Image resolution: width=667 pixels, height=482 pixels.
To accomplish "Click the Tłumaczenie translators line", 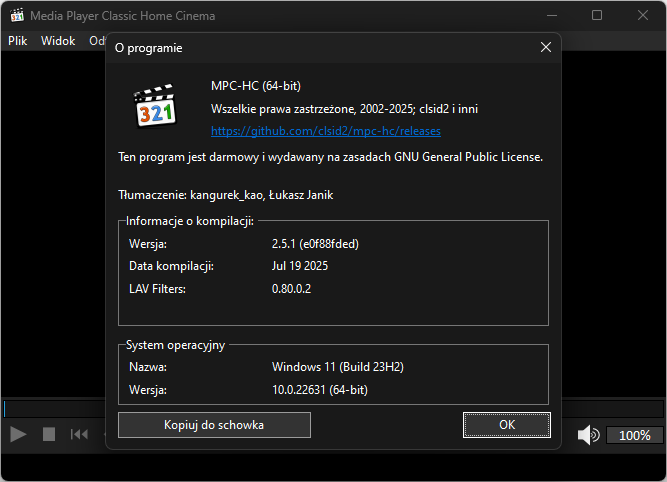I will coord(226,195).
